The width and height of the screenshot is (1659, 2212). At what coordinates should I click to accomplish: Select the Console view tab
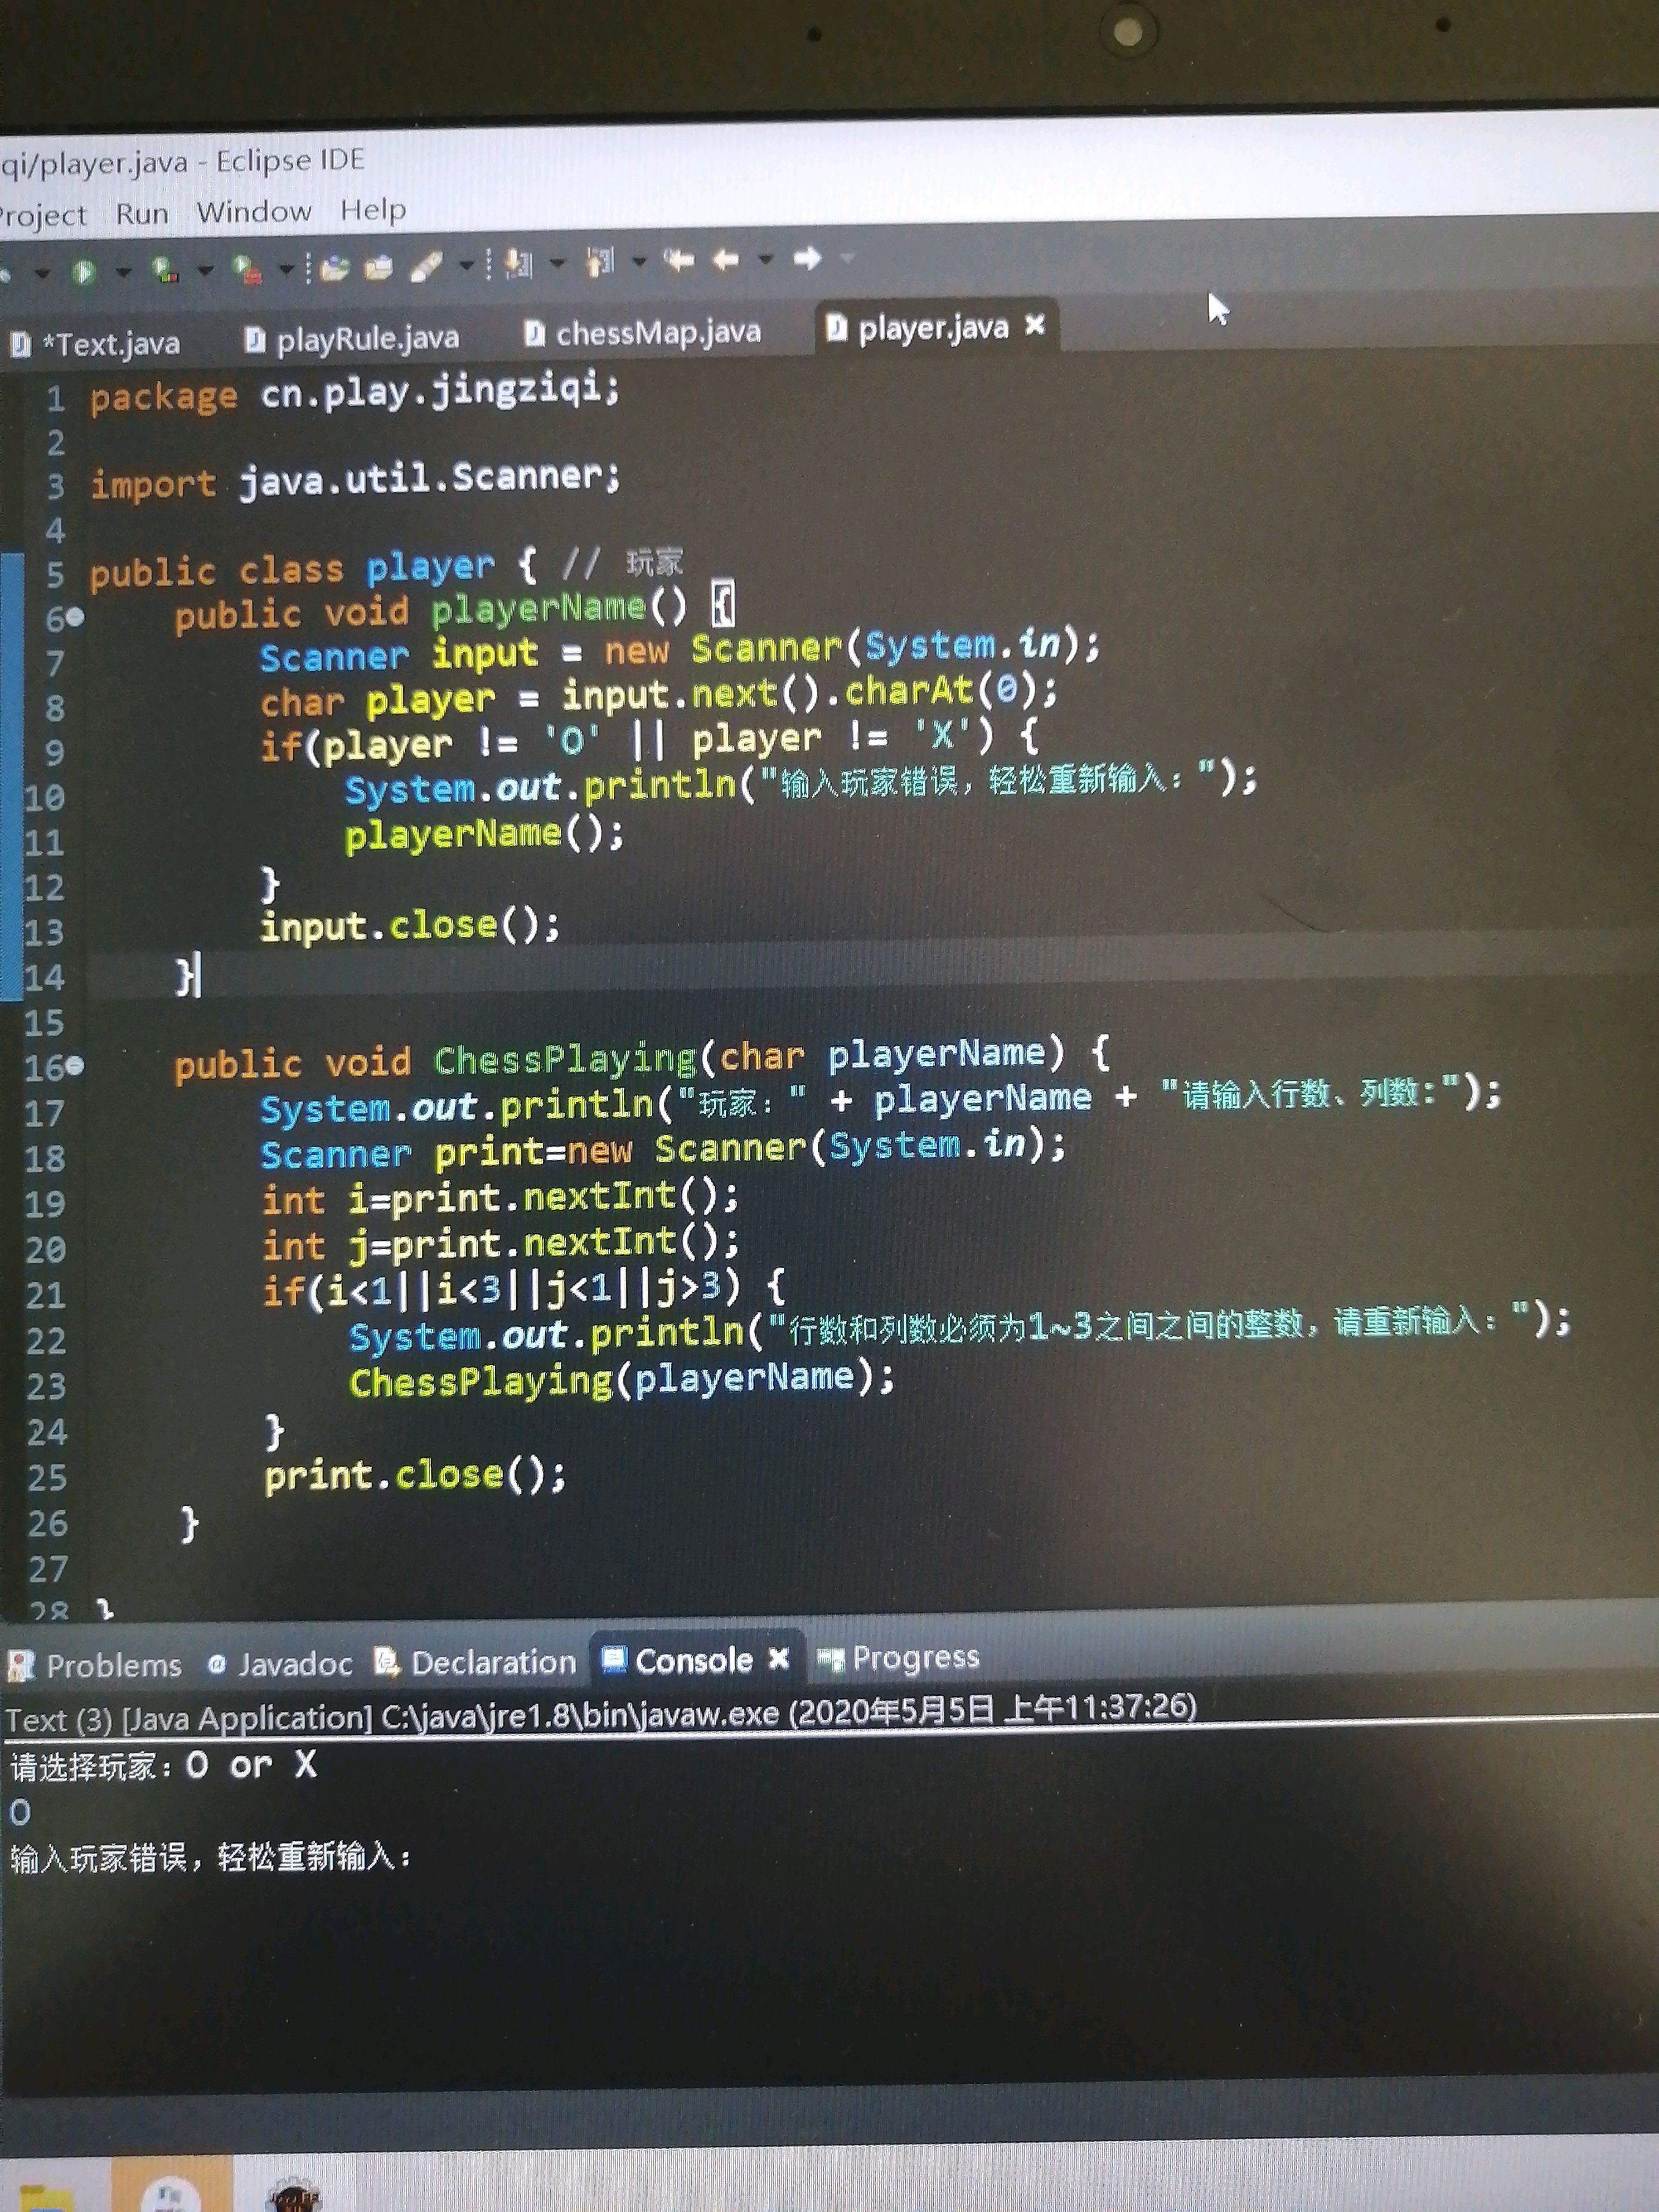click(694, 1661)
